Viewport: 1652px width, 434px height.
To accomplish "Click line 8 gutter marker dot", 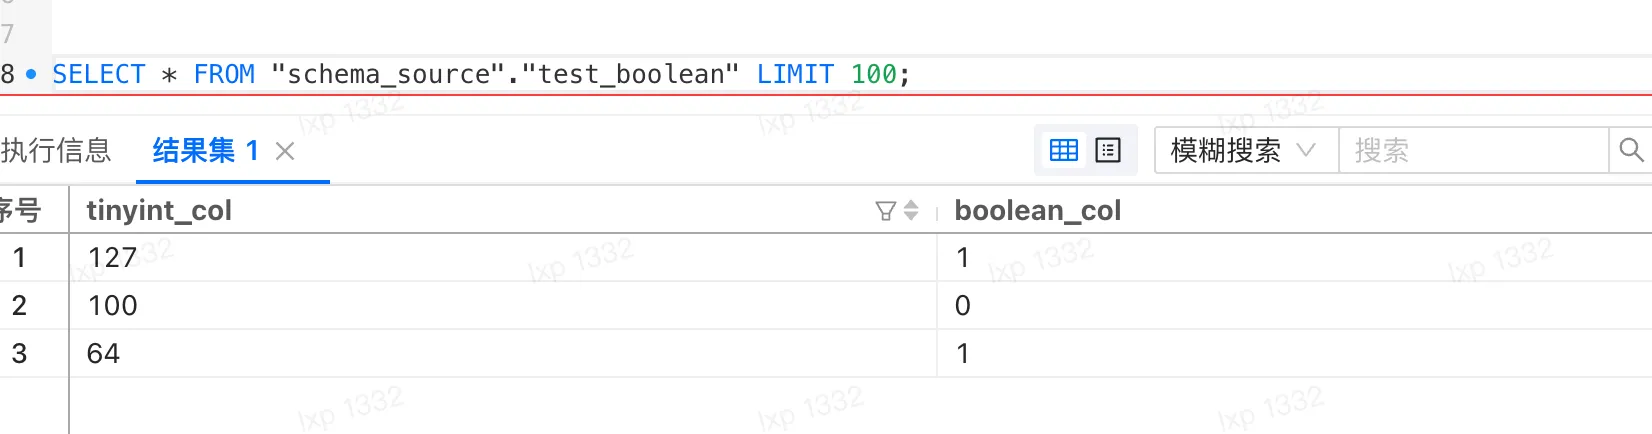I will (31, 74).
